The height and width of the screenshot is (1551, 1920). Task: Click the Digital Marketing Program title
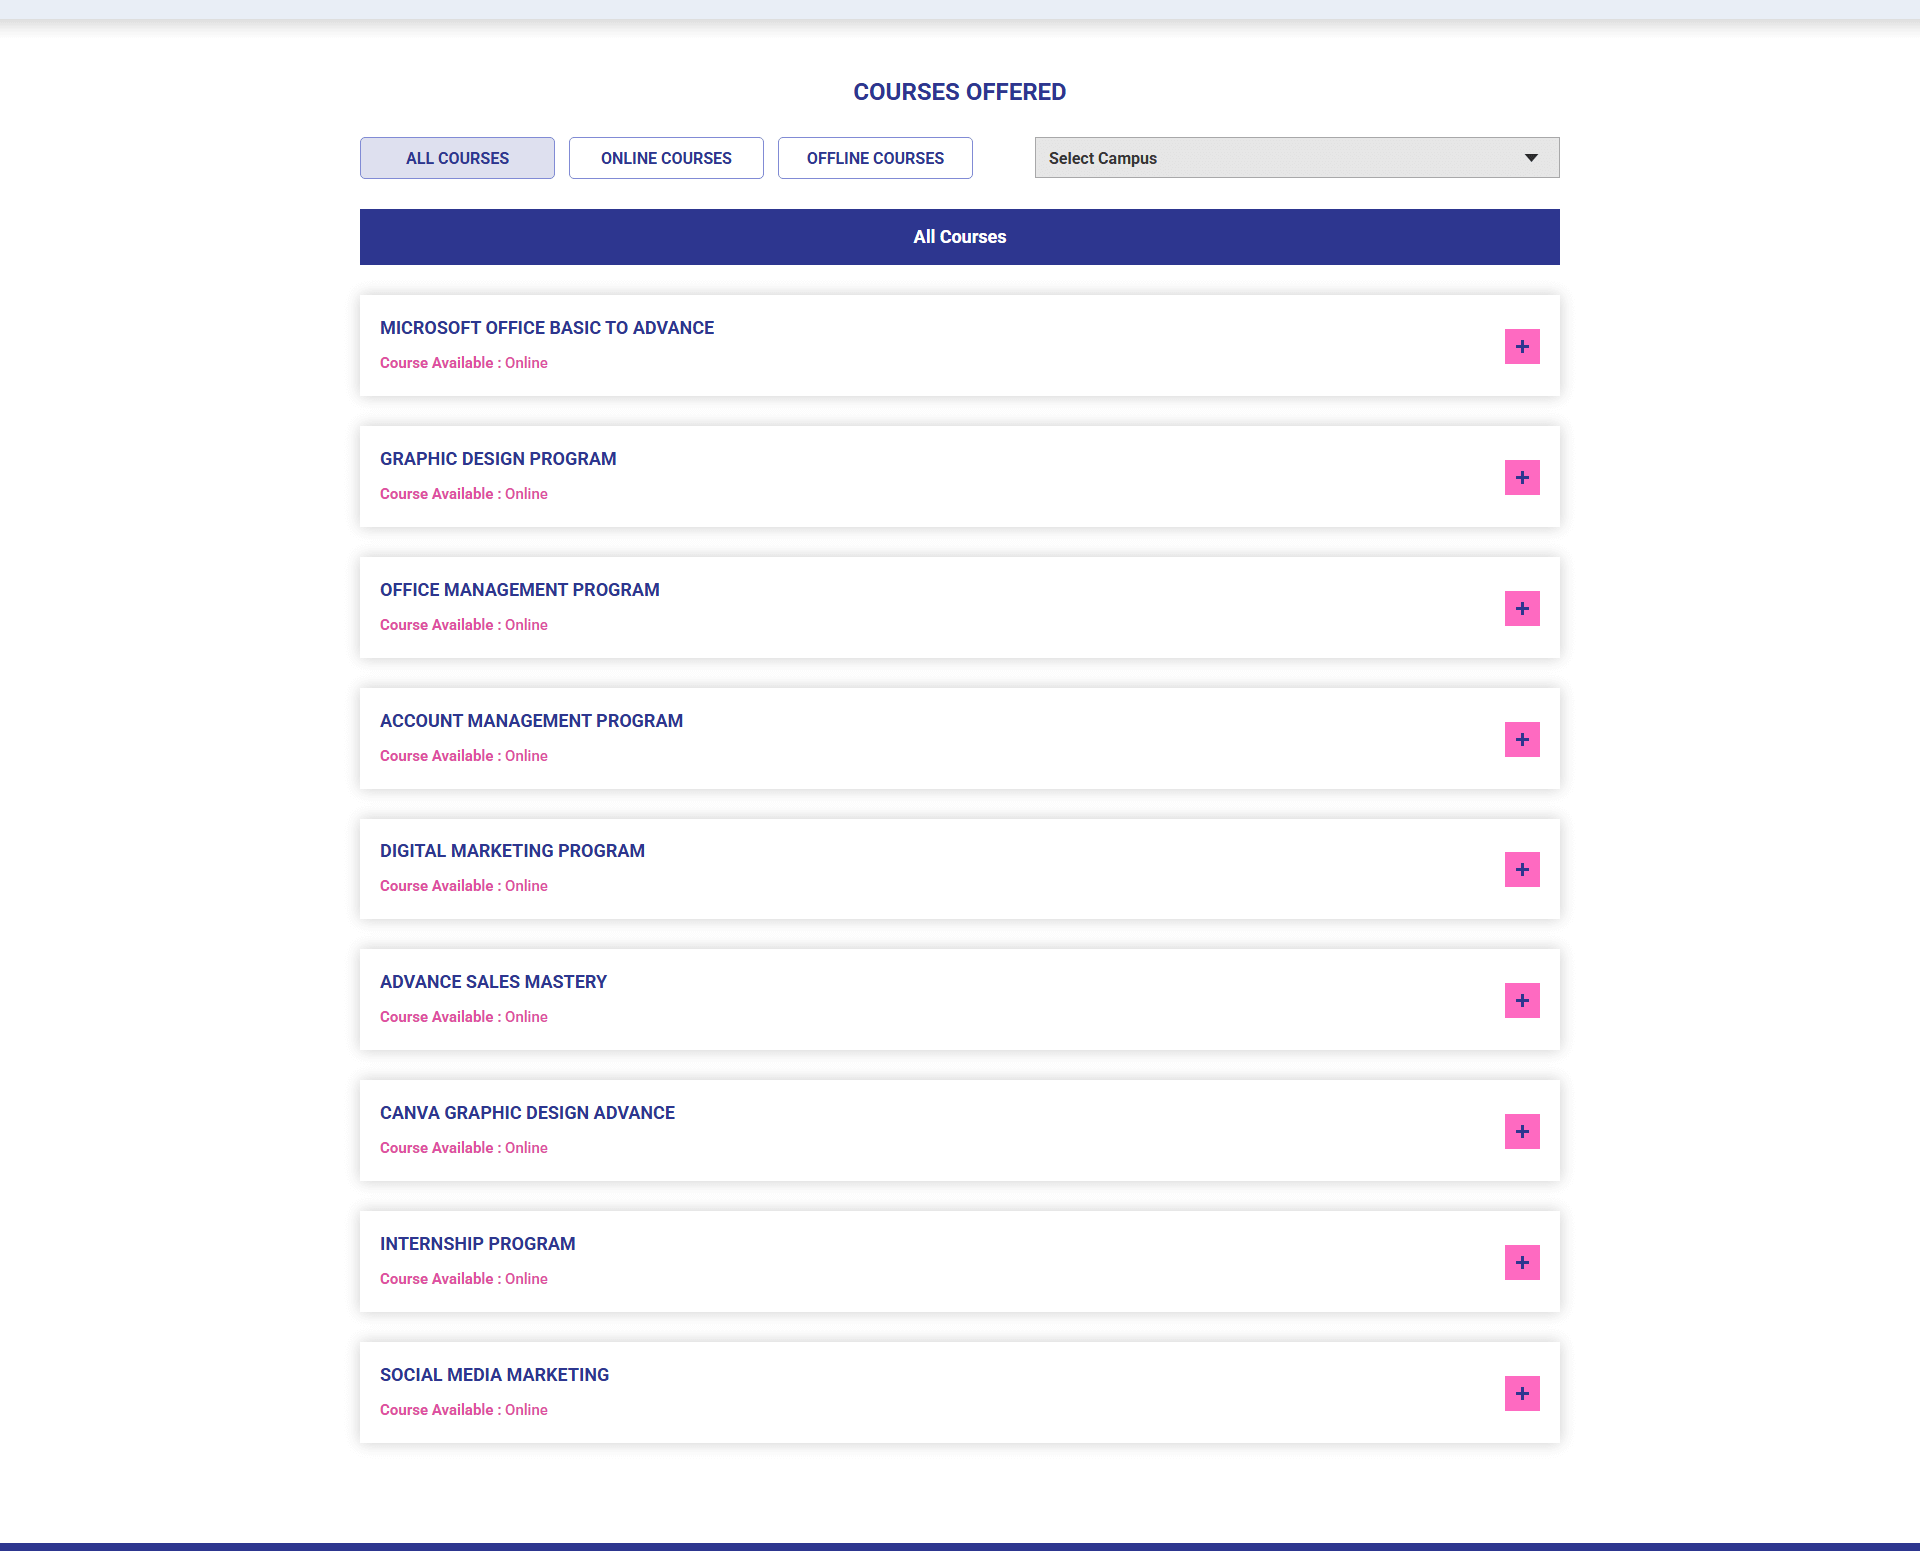coord(512,851)
